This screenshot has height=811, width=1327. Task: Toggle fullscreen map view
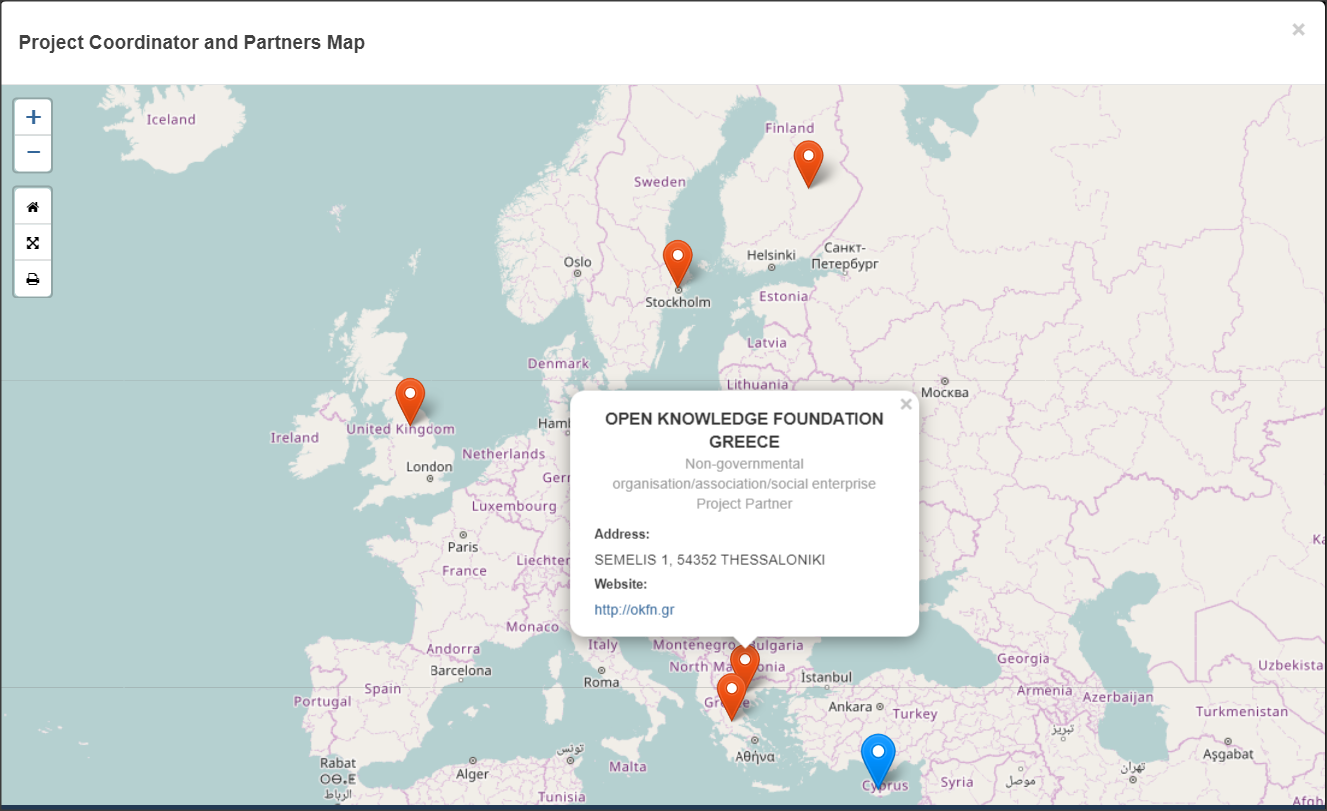[x=33, y=243]
